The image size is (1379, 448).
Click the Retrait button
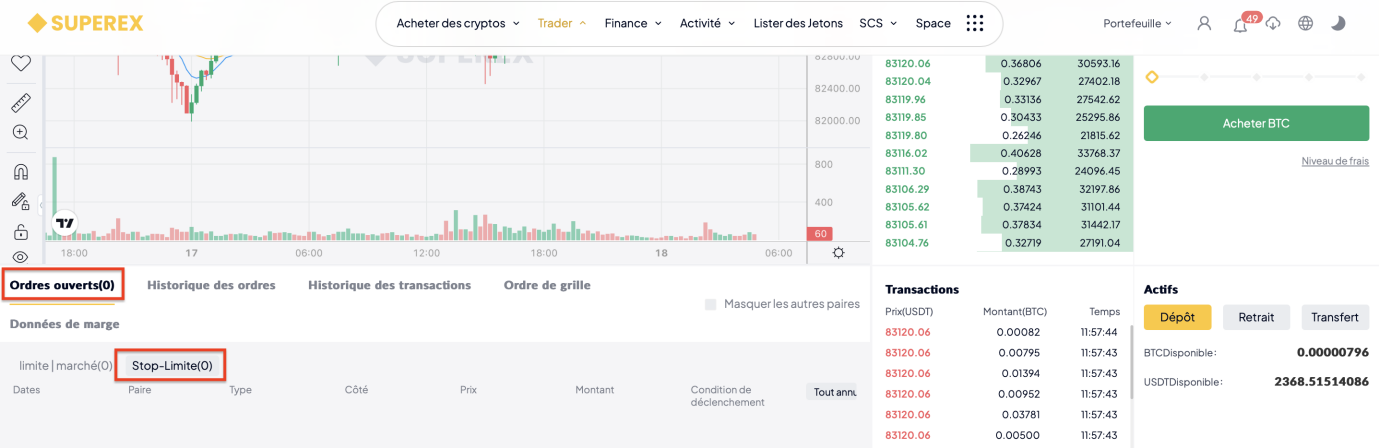click(x=1256, y=317)
